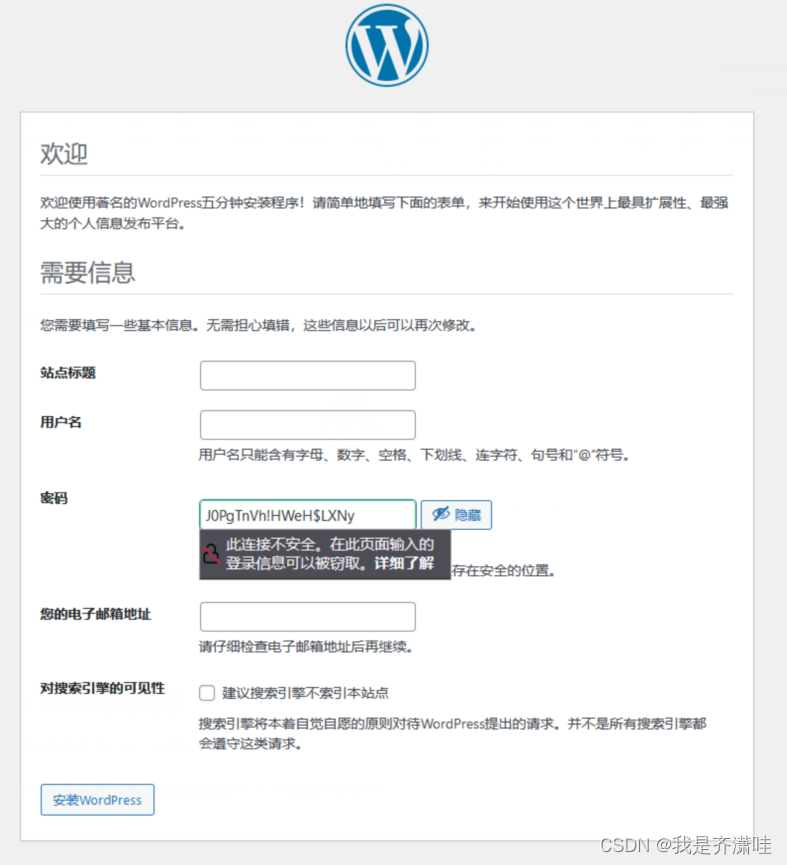This screenshot has width=787, height=865.
Task: Click the 您的电子邮箱地址 label
Action: click(x=95, y=614)
